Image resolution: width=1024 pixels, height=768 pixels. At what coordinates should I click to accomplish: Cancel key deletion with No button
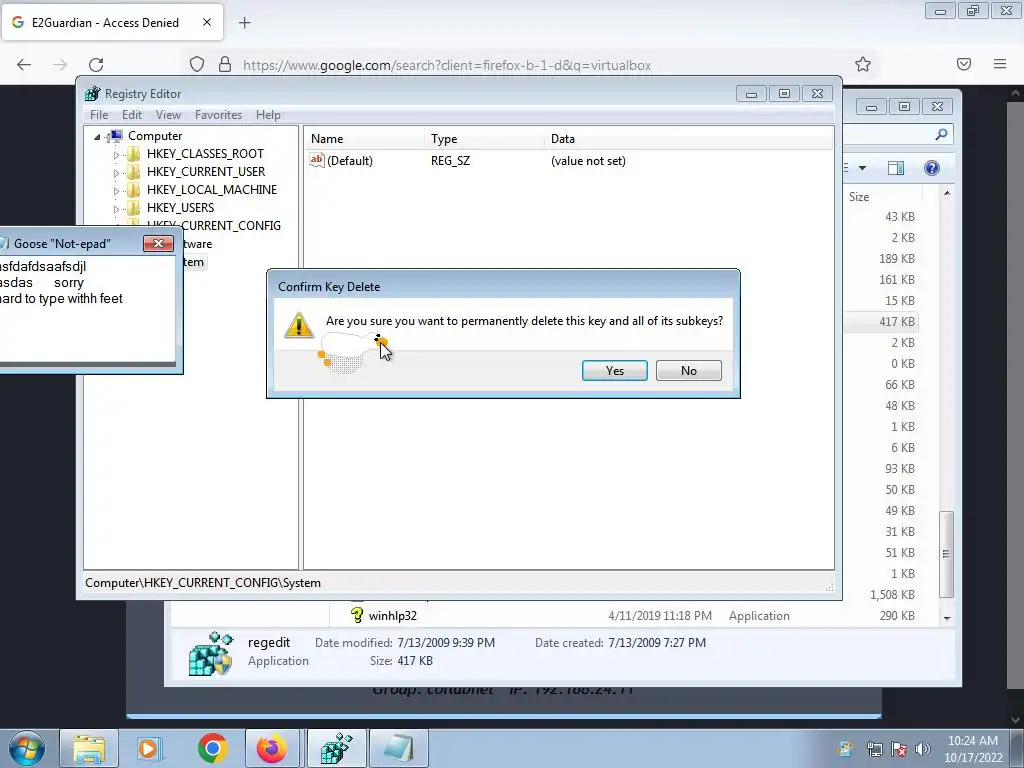point(688,370)
